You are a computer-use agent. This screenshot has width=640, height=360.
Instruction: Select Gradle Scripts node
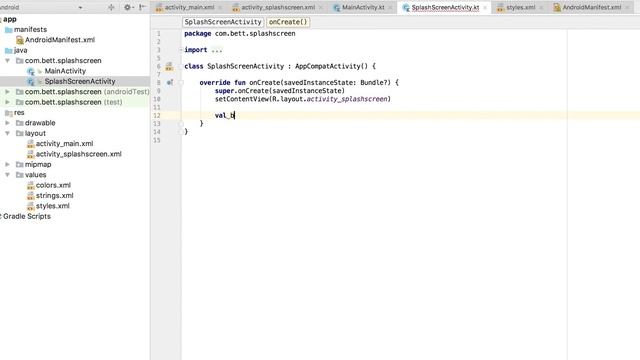(x=27, y=216)
